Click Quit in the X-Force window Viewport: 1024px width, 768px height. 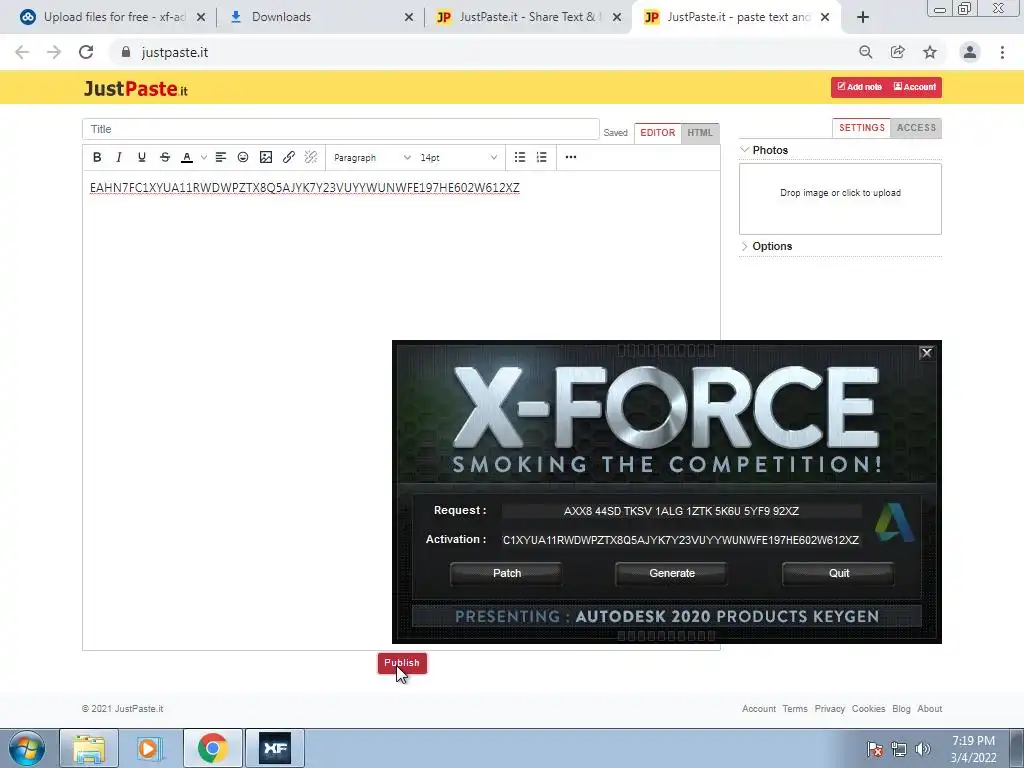click(x=839, y=573)
